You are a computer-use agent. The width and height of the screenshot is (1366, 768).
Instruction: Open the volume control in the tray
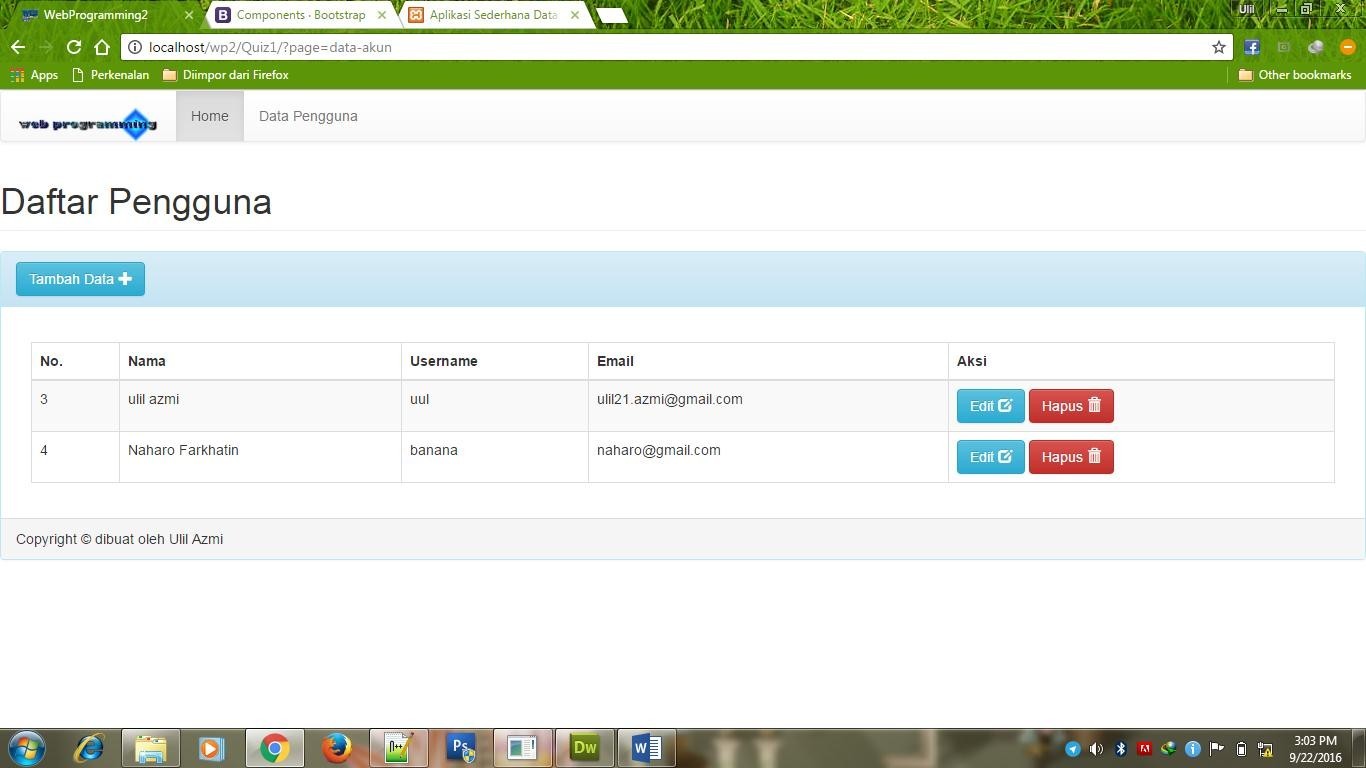pos(1095,748)
